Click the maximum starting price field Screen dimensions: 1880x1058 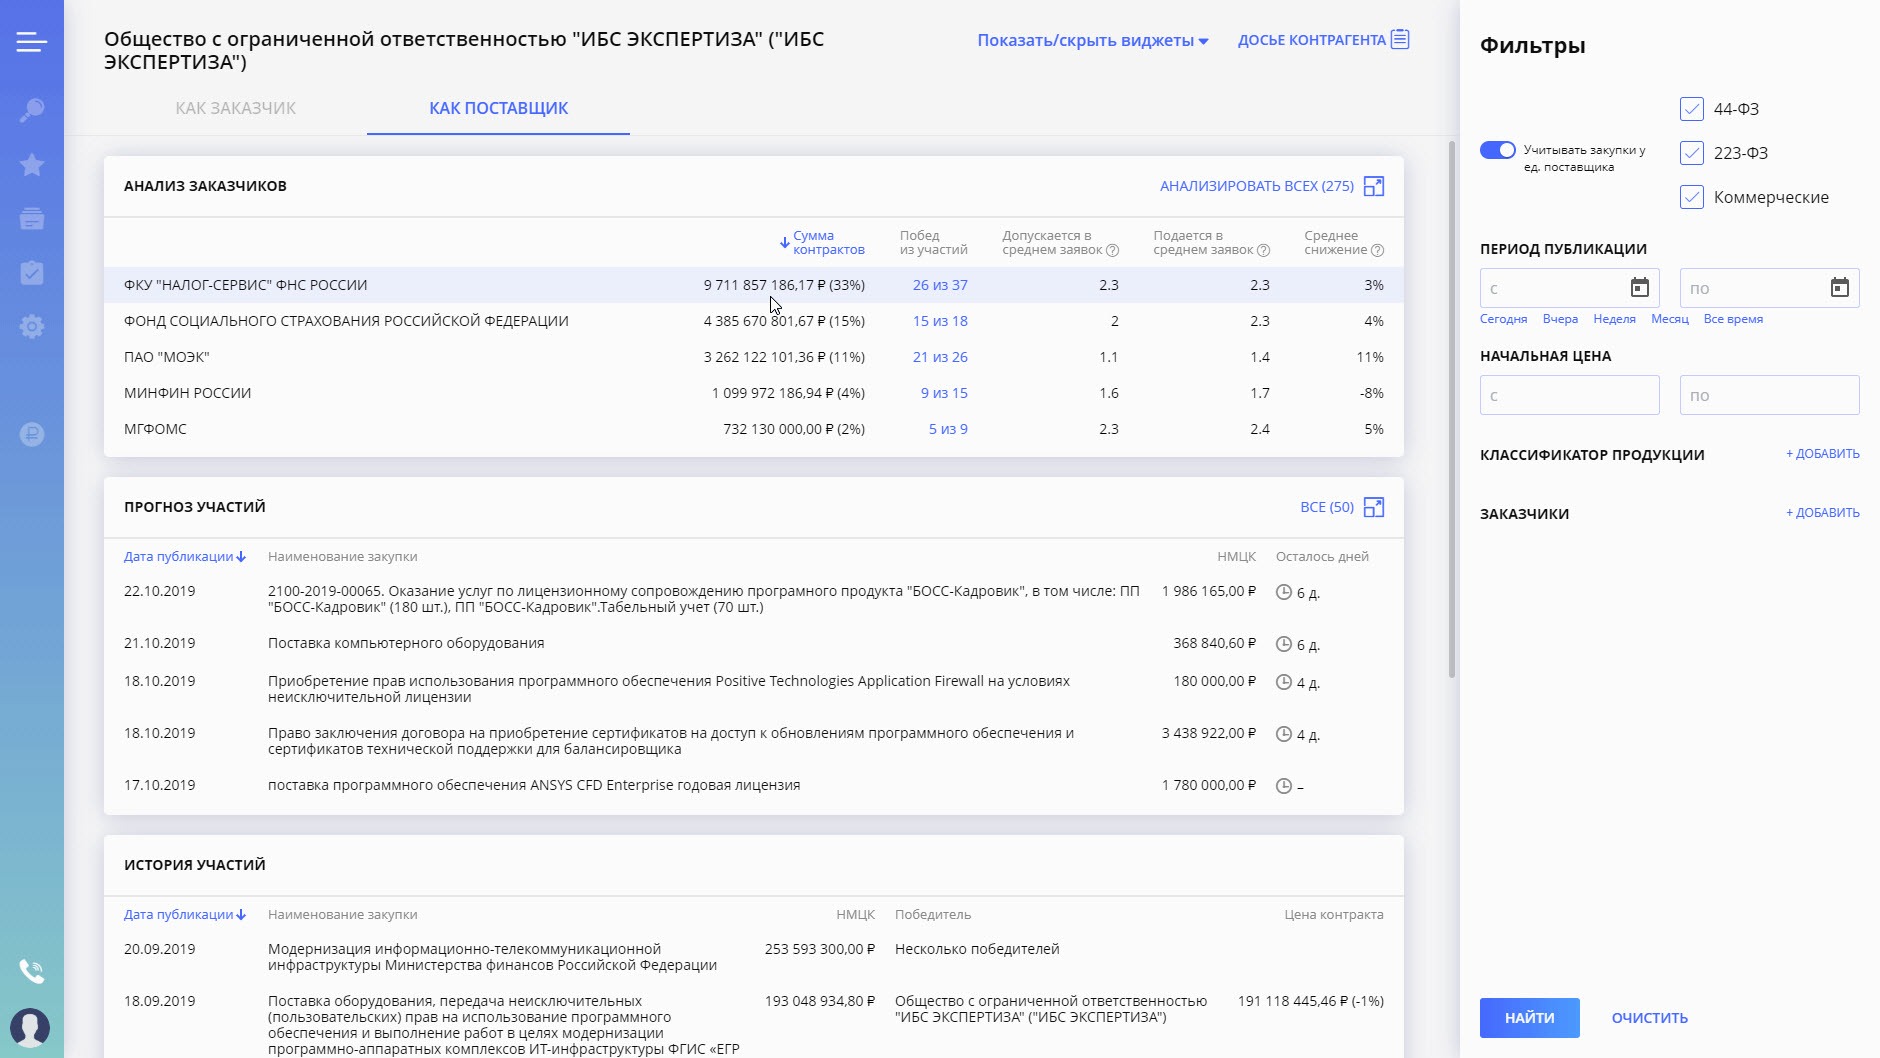click(x=1770, y=395)
